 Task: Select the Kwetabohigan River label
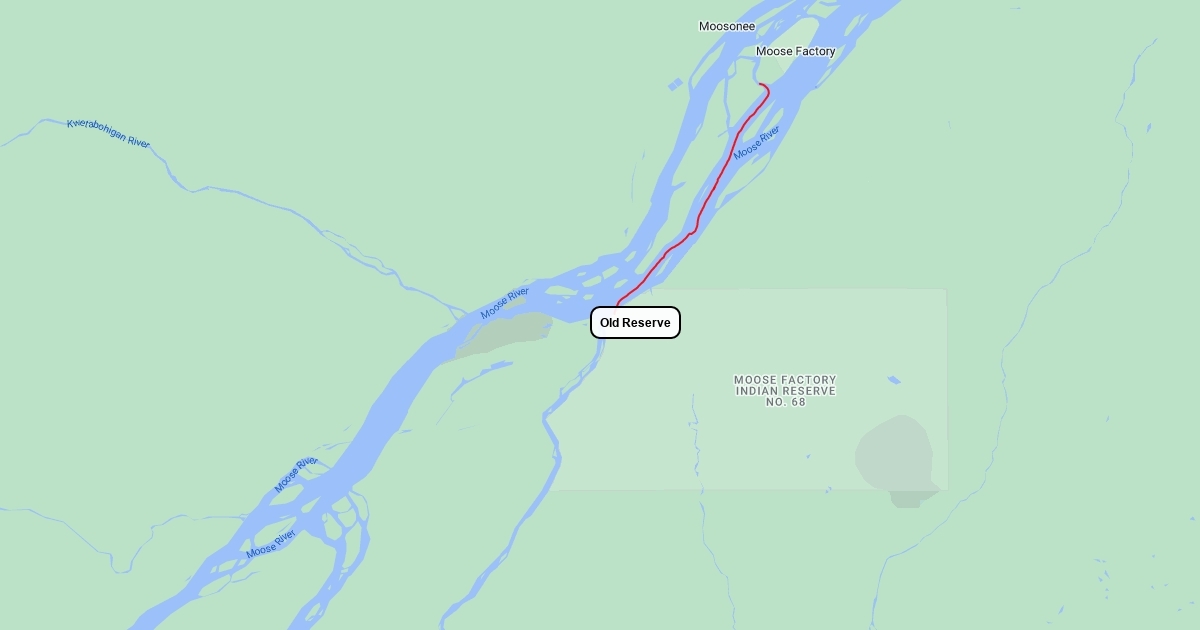pyautogui.click(x=108, y=134)
